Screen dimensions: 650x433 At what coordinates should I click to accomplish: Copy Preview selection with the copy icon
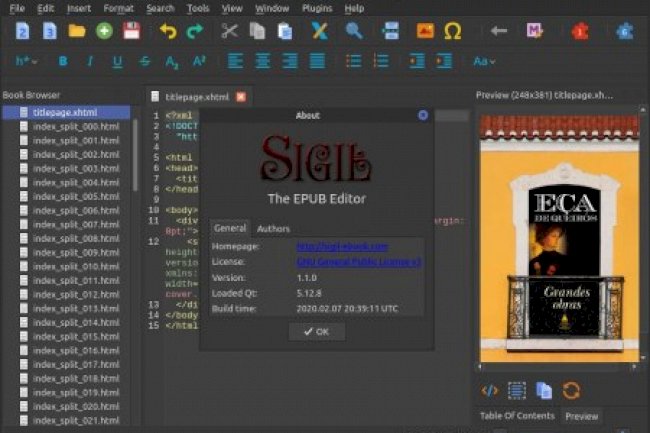544,391
